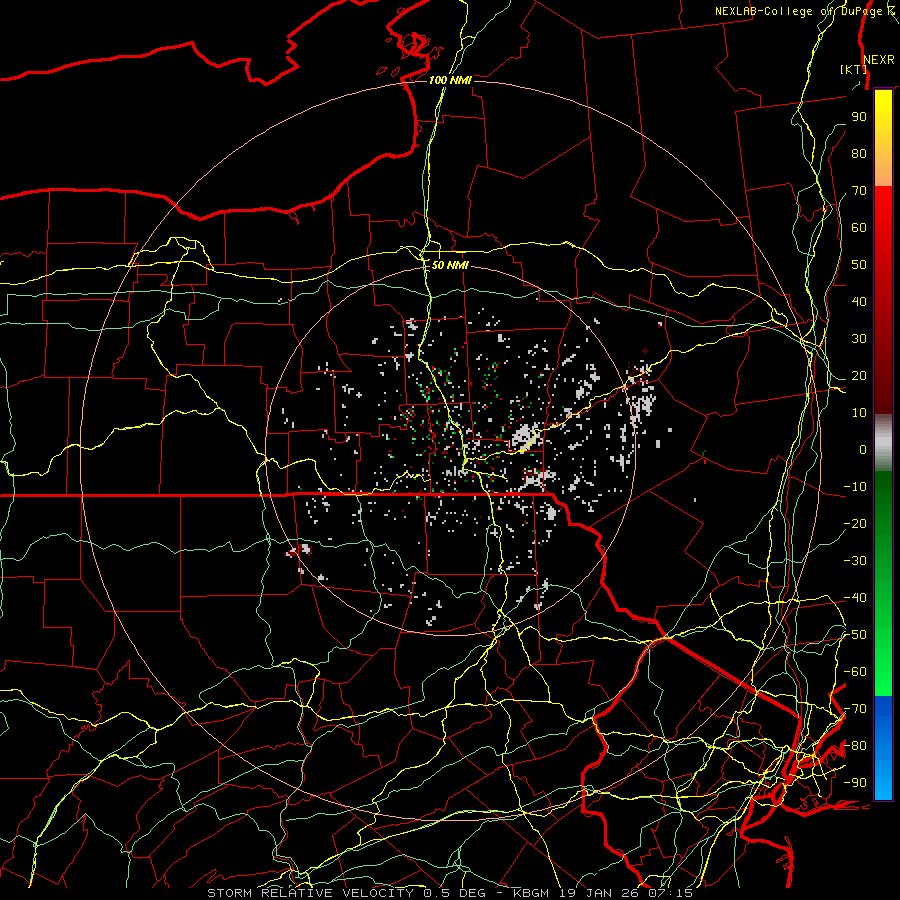Viewport: 900px width, 900px height.
Task: Select the positive 20 knot scale label
Action: click(859, 375)
